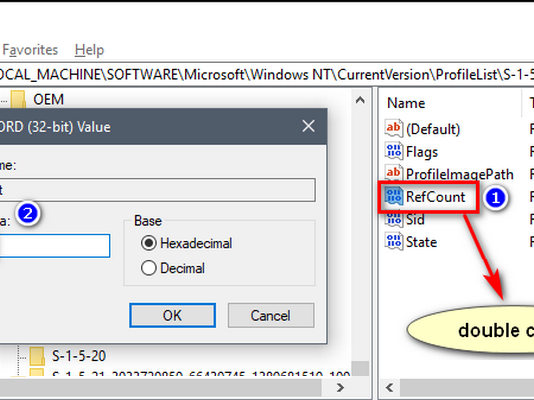Viewport: 534px width, 400px height.
Task: Open the Help menu
Action: coord(89,50)
